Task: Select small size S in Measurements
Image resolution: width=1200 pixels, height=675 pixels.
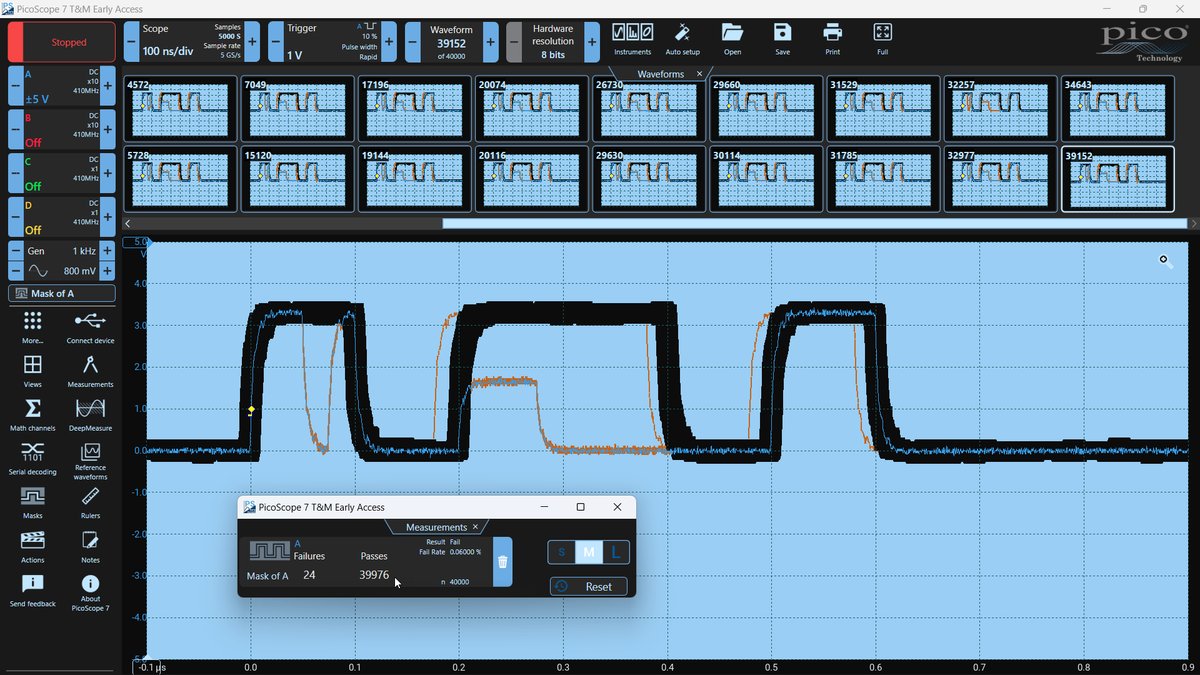Action: (561, 551)
